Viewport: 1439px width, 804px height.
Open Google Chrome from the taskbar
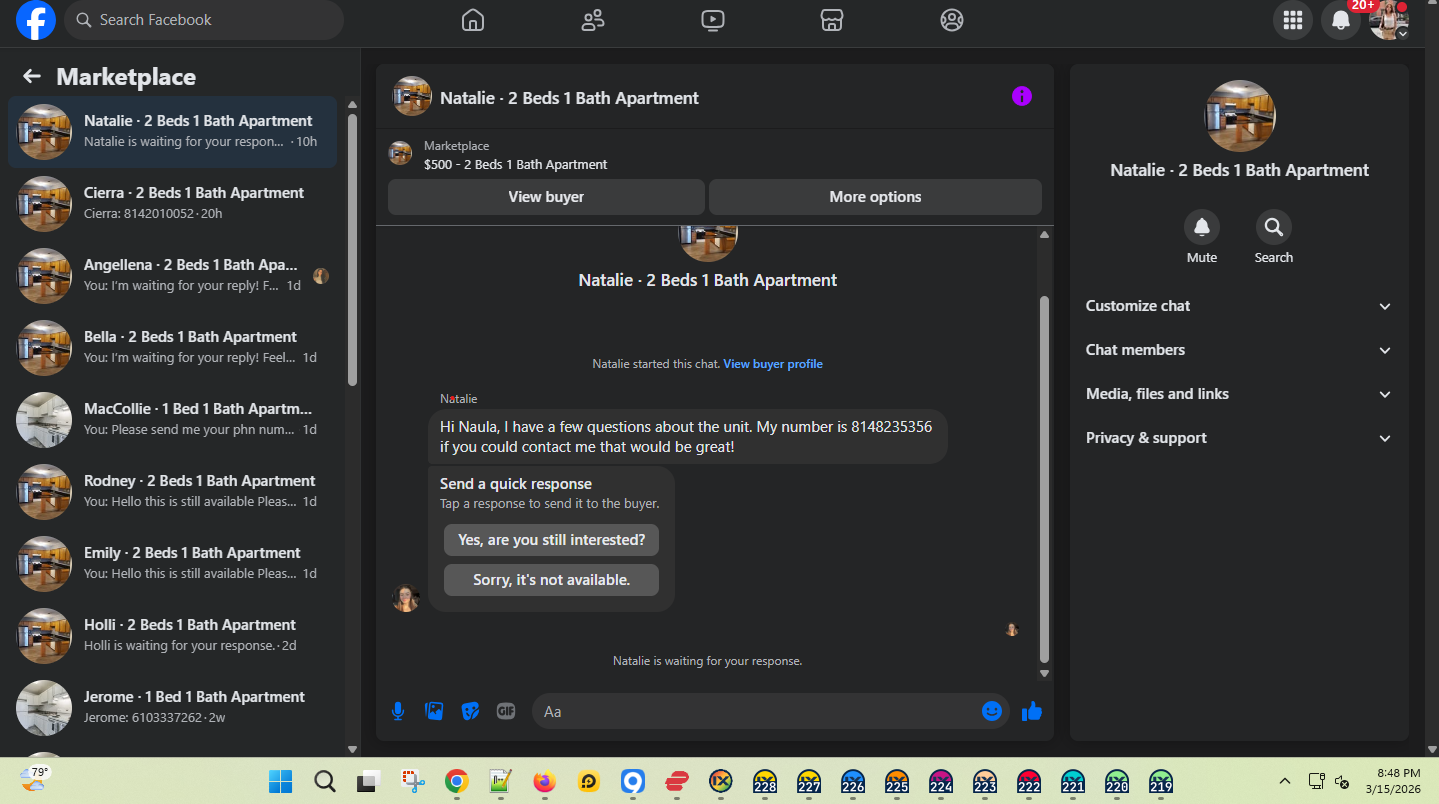click(x=457, y=781)
